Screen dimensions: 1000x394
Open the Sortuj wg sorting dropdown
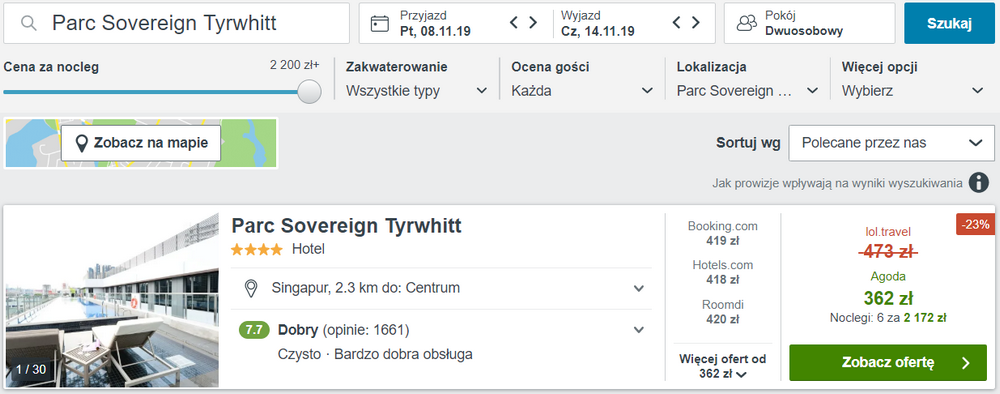(x=891, y=143)
